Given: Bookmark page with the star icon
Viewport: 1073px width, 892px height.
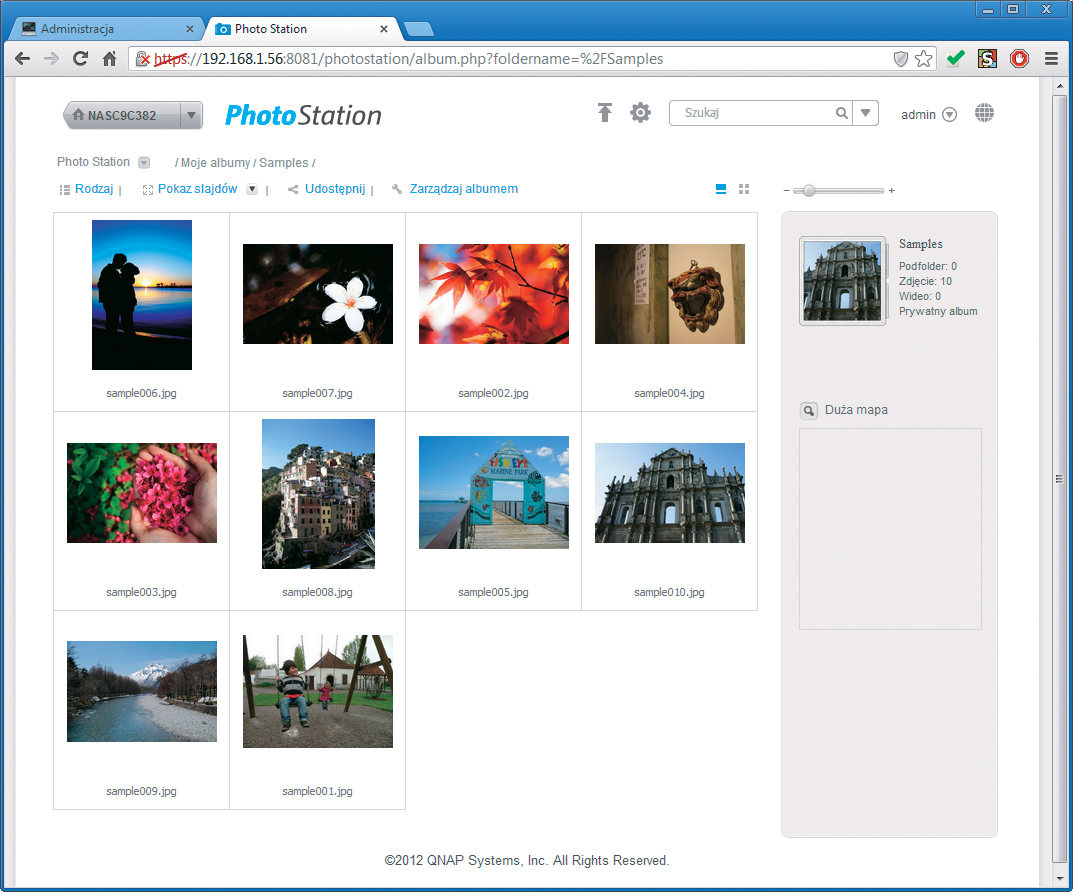Looking at the screenshot, I should pos(923,59).
